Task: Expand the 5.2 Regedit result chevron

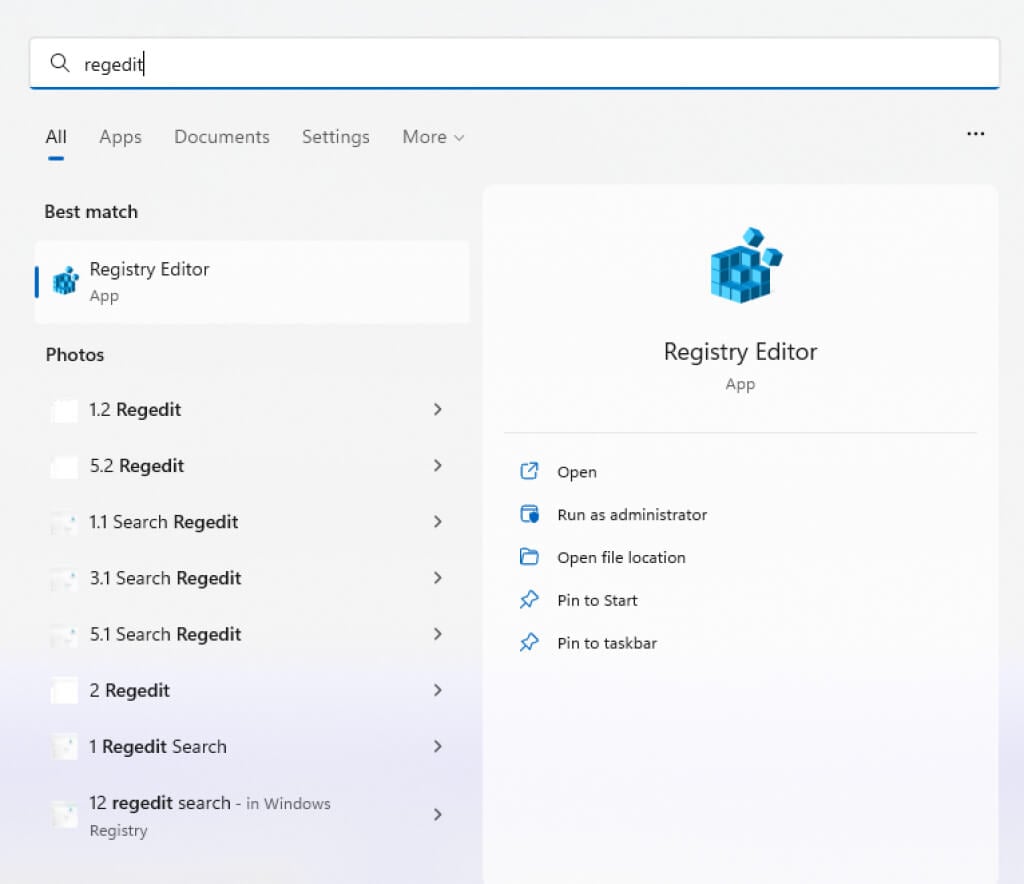Action: (438, 466)
